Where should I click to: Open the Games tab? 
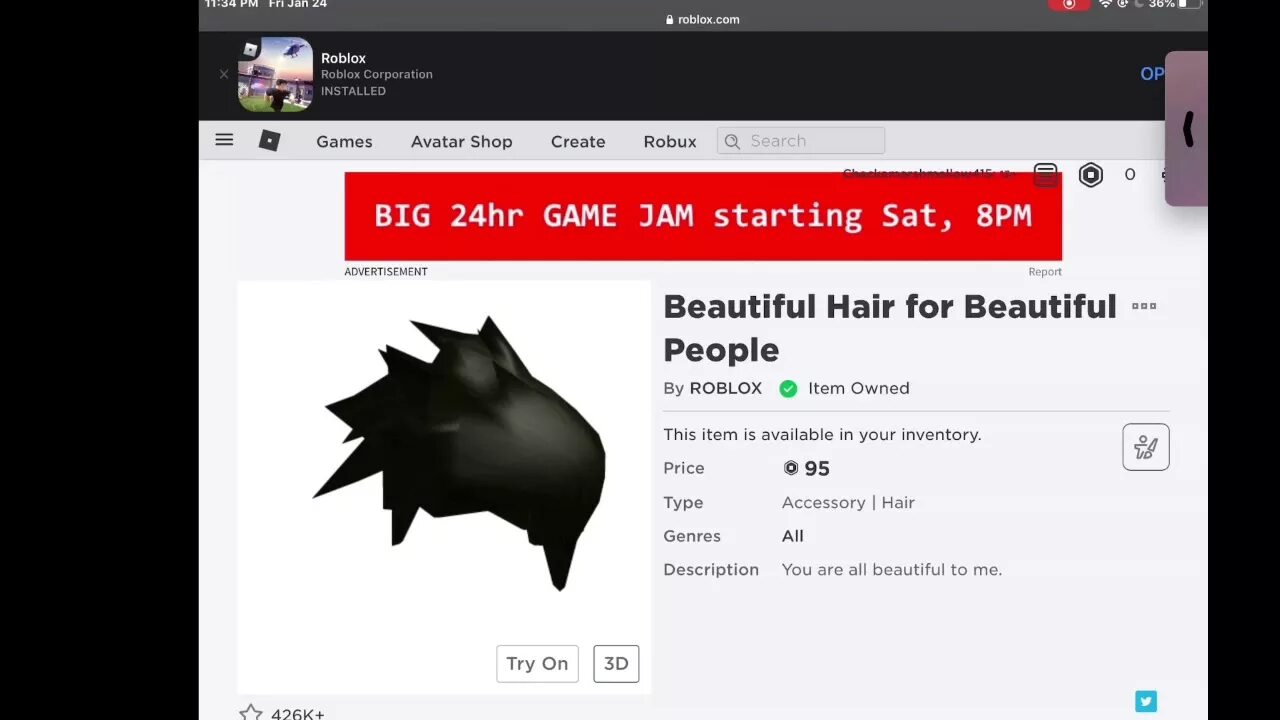(344, 141)
